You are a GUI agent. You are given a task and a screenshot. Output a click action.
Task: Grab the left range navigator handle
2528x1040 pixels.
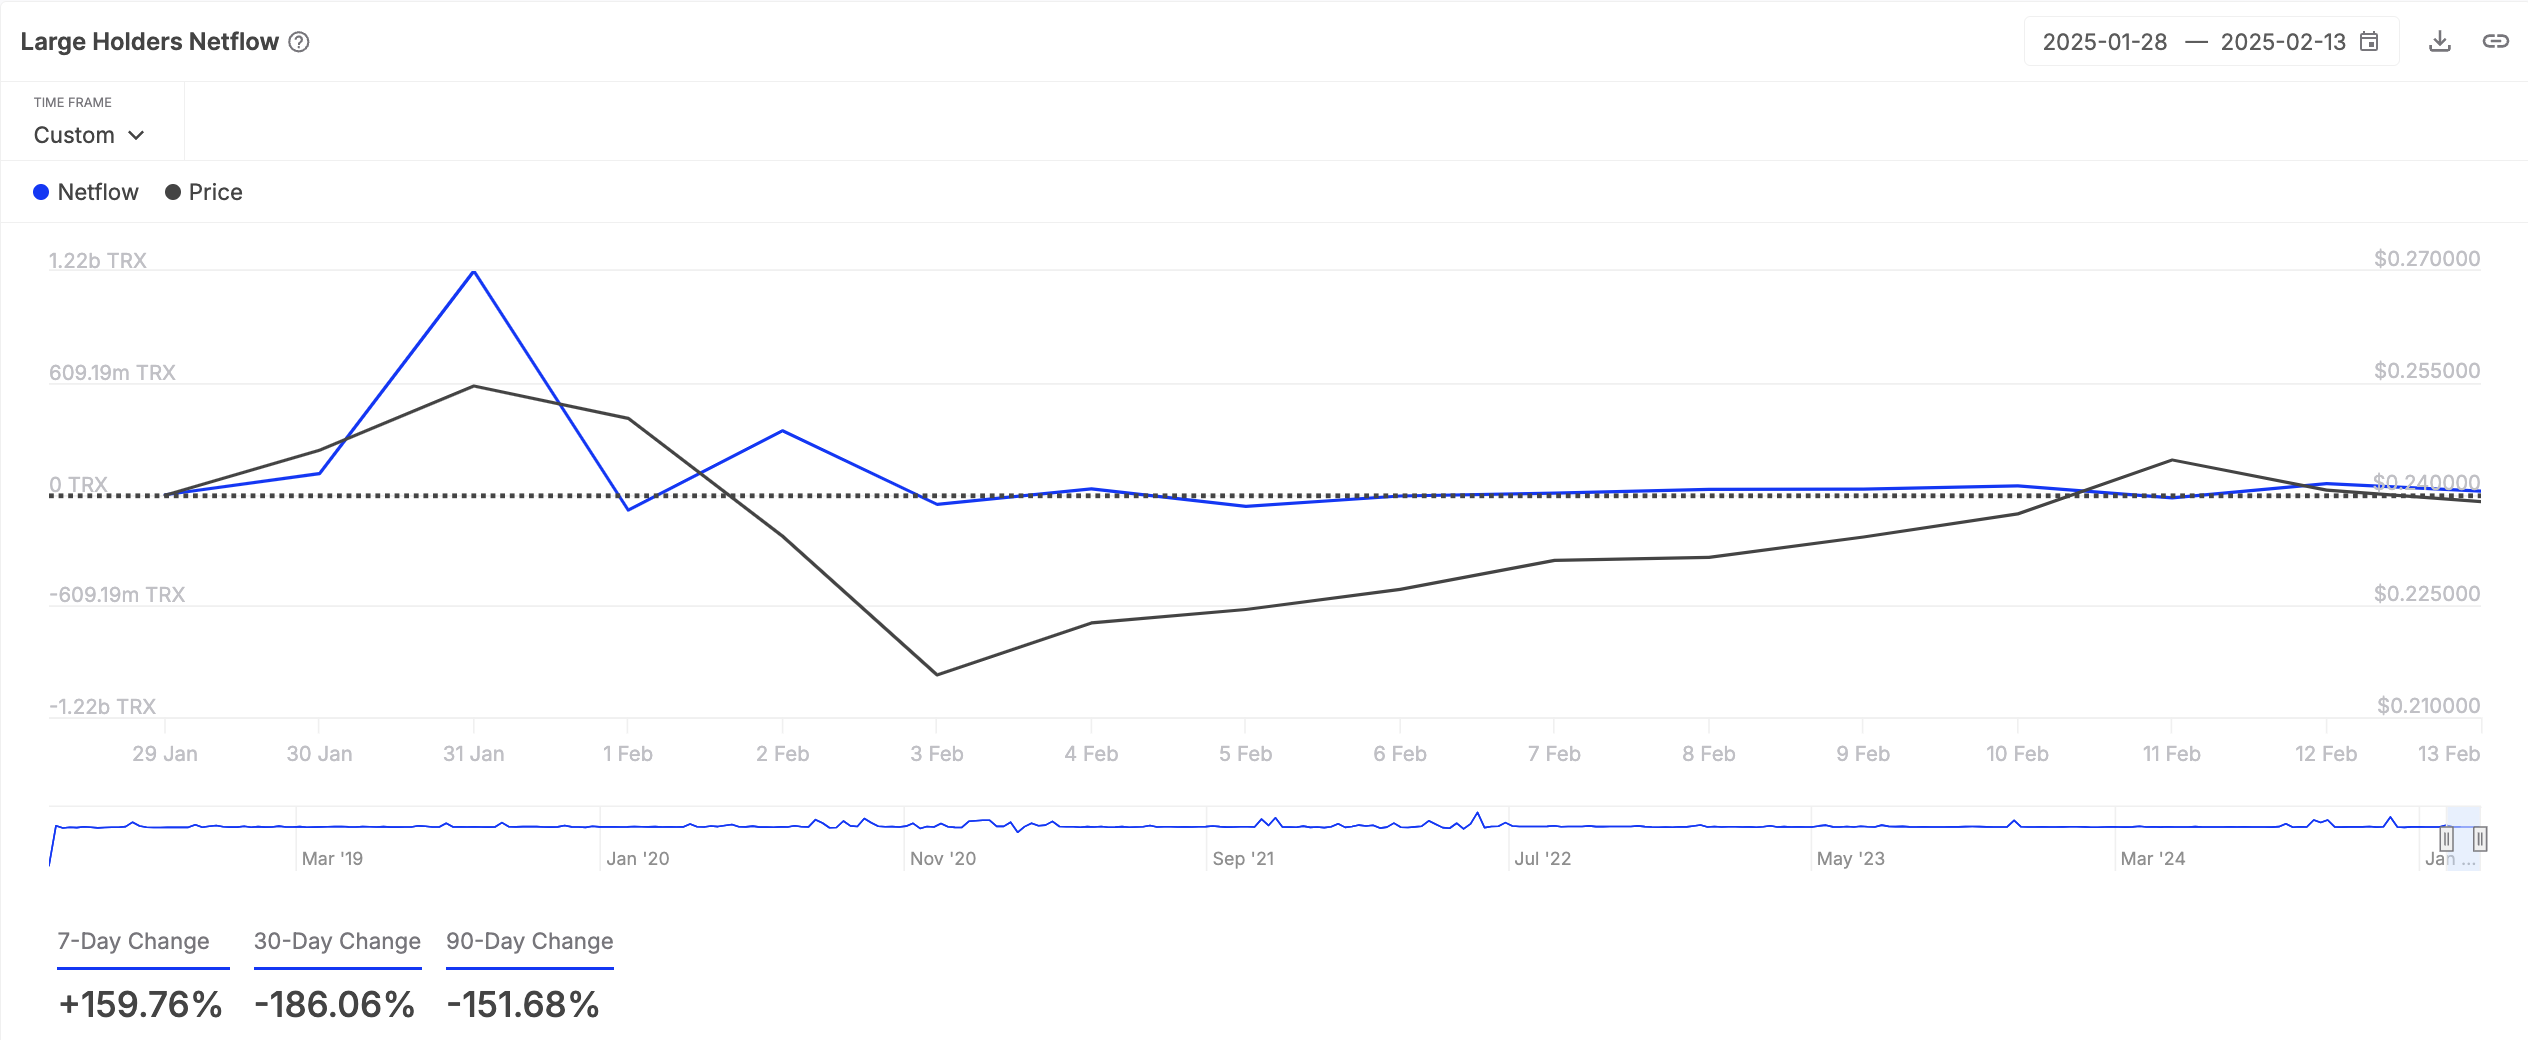[x=2447, y=839]
